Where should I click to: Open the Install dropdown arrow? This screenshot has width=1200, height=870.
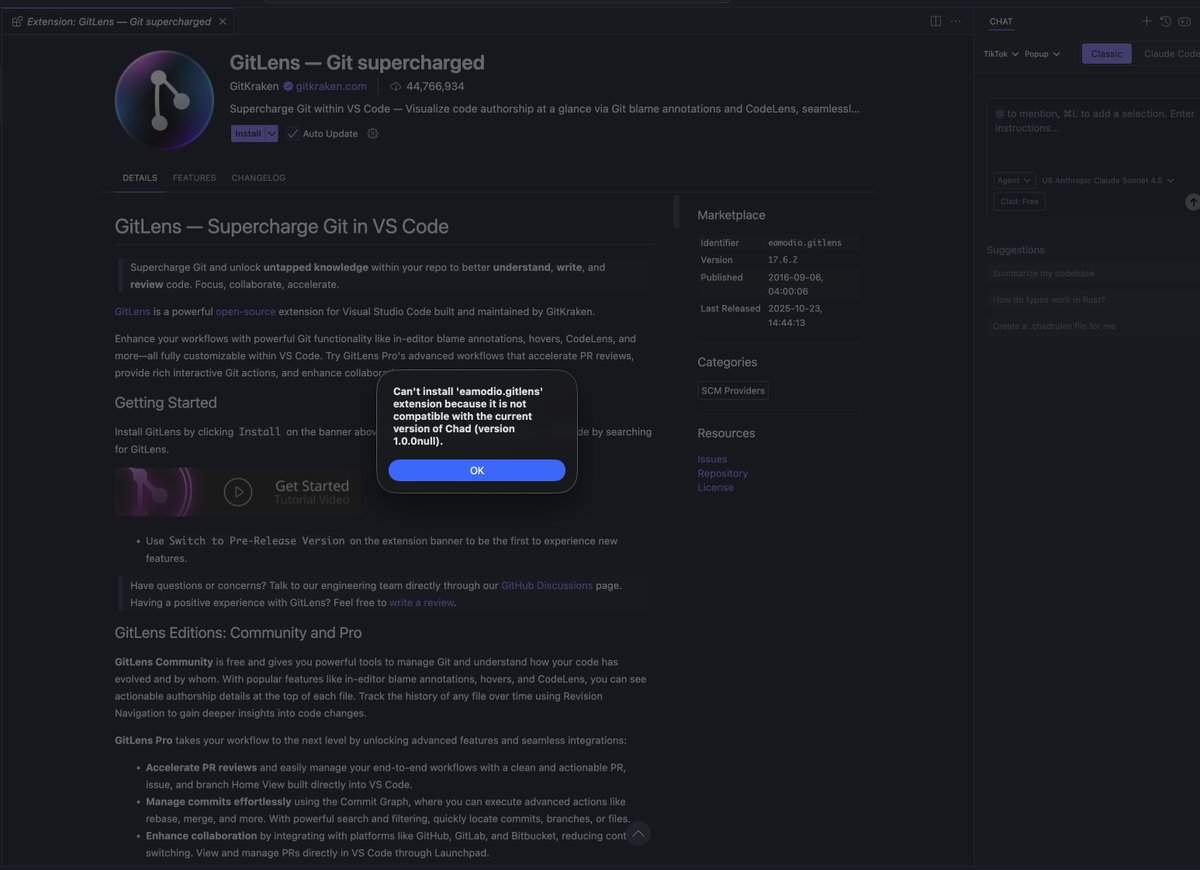(x=271, y=133)
